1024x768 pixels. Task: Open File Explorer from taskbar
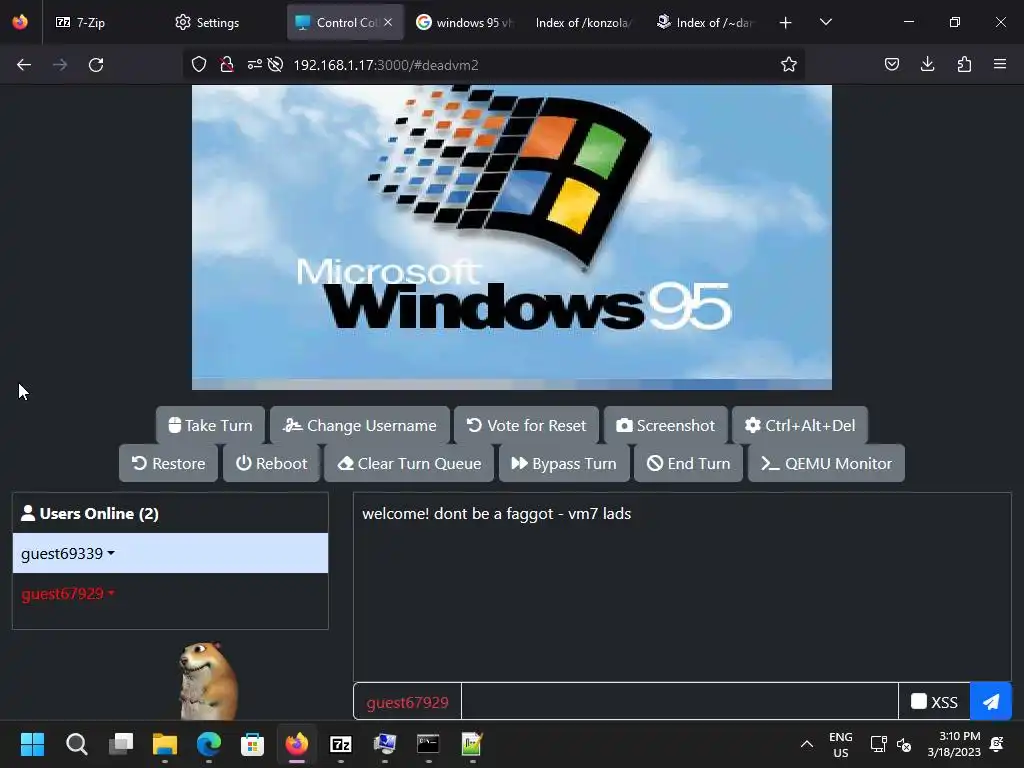(165, 744)
